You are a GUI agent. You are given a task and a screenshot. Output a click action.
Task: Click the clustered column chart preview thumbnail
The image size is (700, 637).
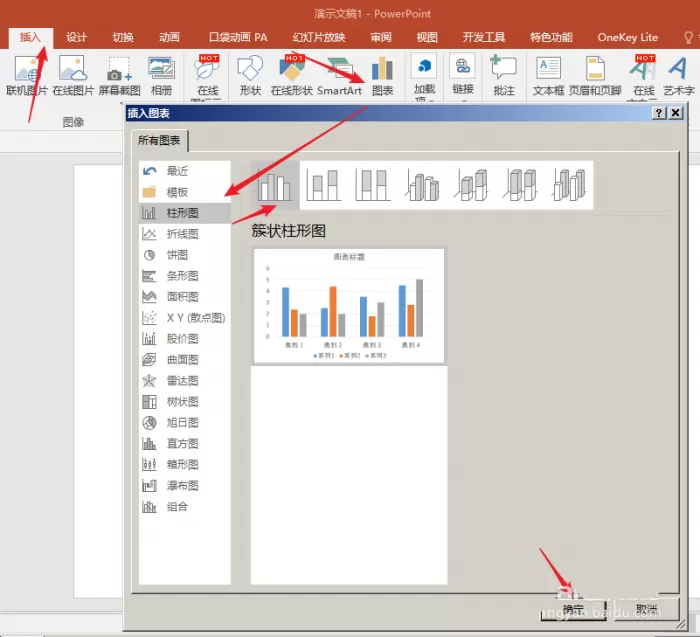349,306
